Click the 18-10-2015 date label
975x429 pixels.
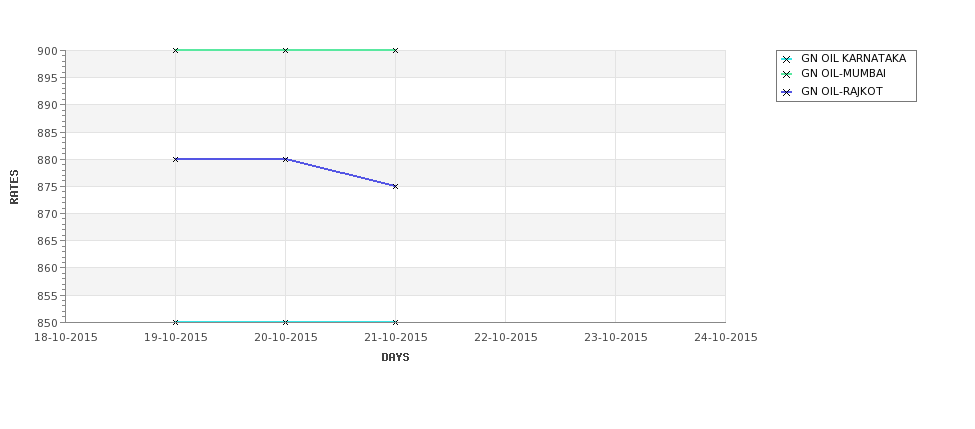coord(65,337)
